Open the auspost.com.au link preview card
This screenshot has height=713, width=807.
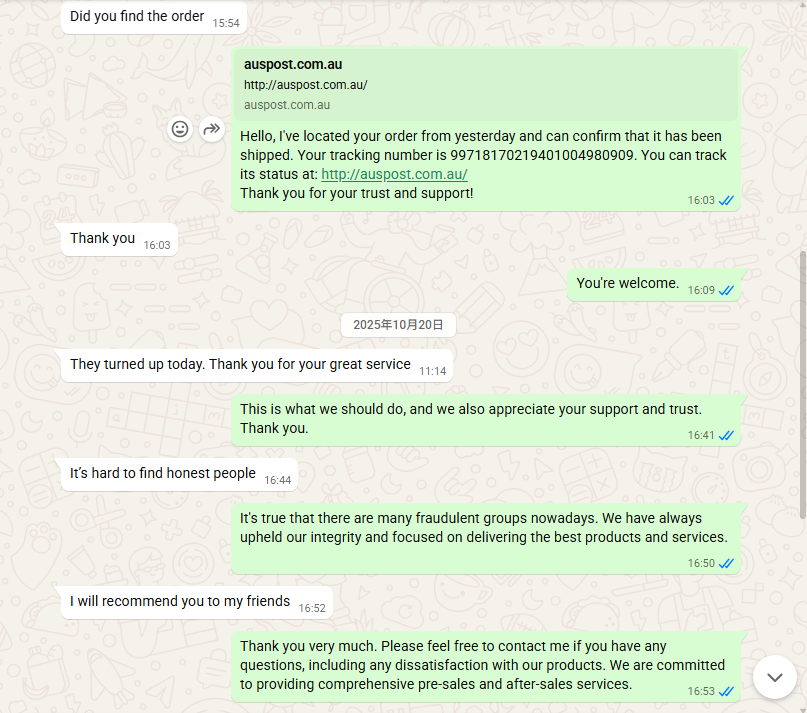[x=489, y=85]
